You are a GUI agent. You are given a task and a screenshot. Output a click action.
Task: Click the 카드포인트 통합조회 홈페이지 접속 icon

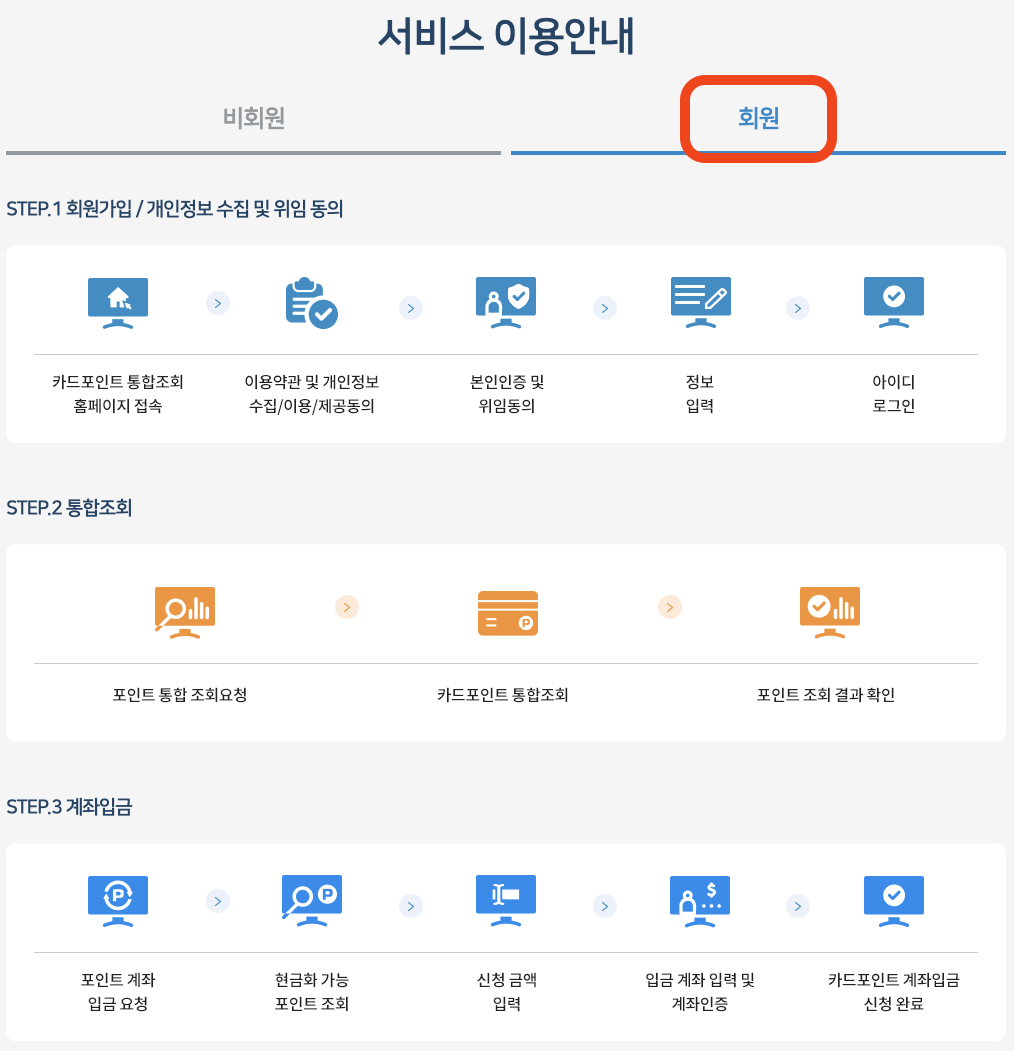(117, 302)
